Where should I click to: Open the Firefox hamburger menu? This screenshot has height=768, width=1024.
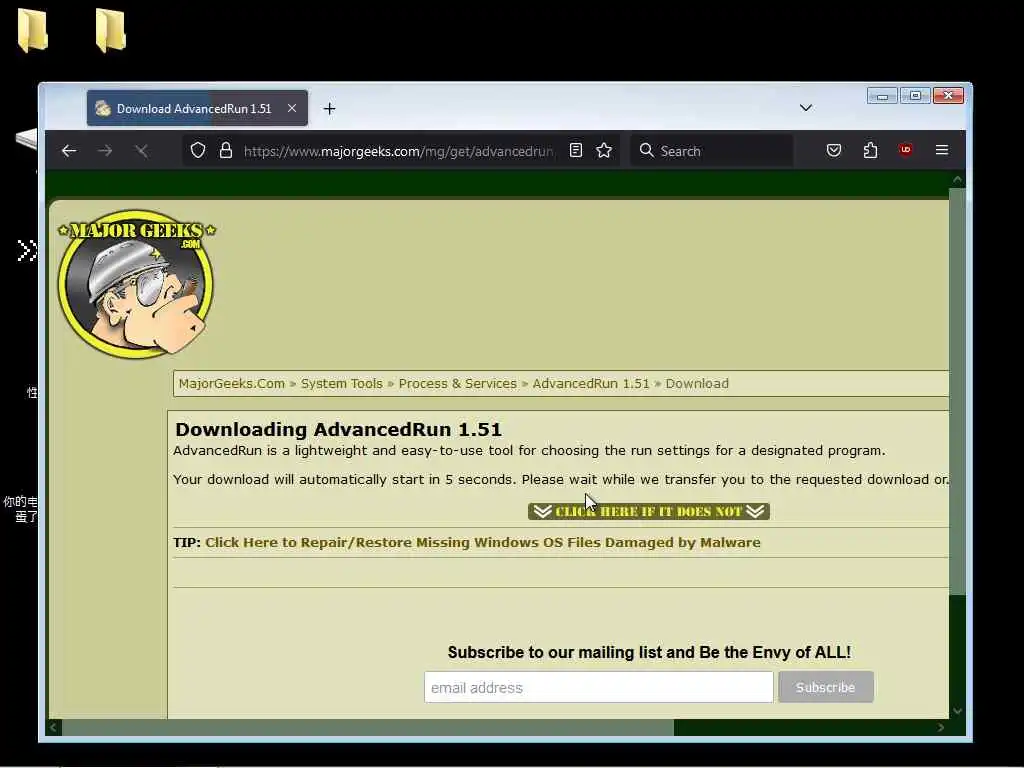(942, 150)
